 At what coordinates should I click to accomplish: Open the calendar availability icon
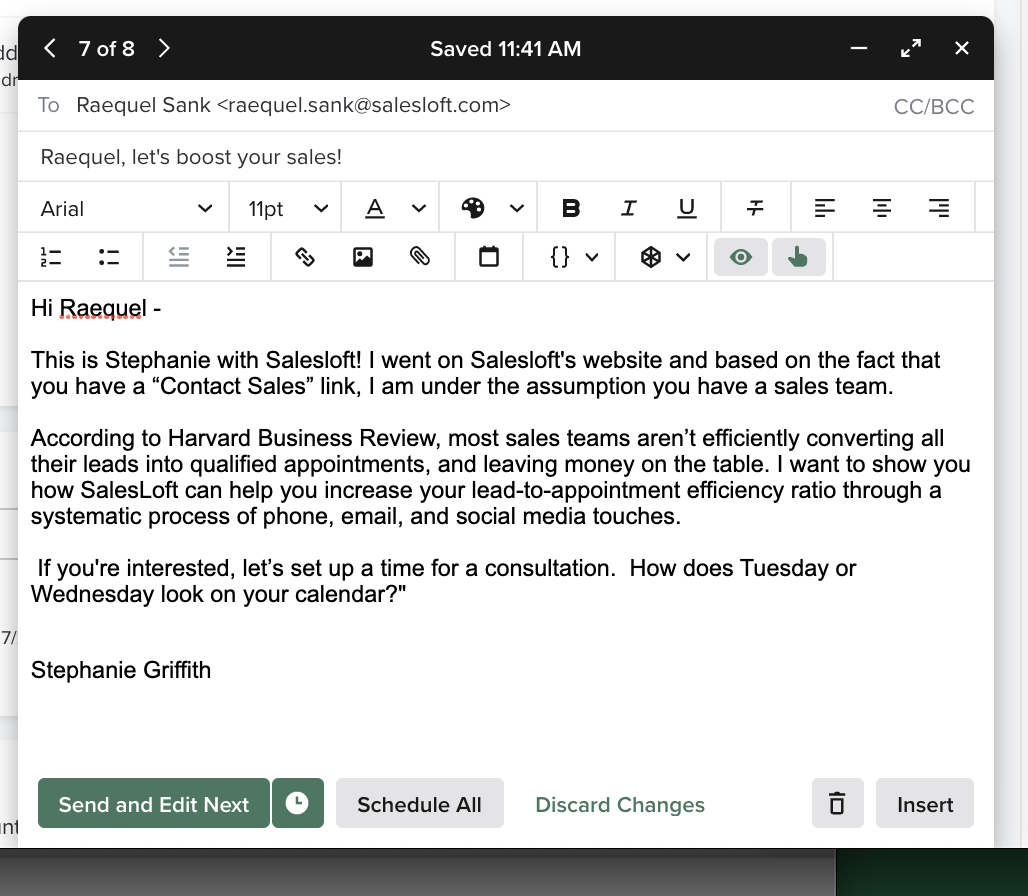tap(488, 257)
